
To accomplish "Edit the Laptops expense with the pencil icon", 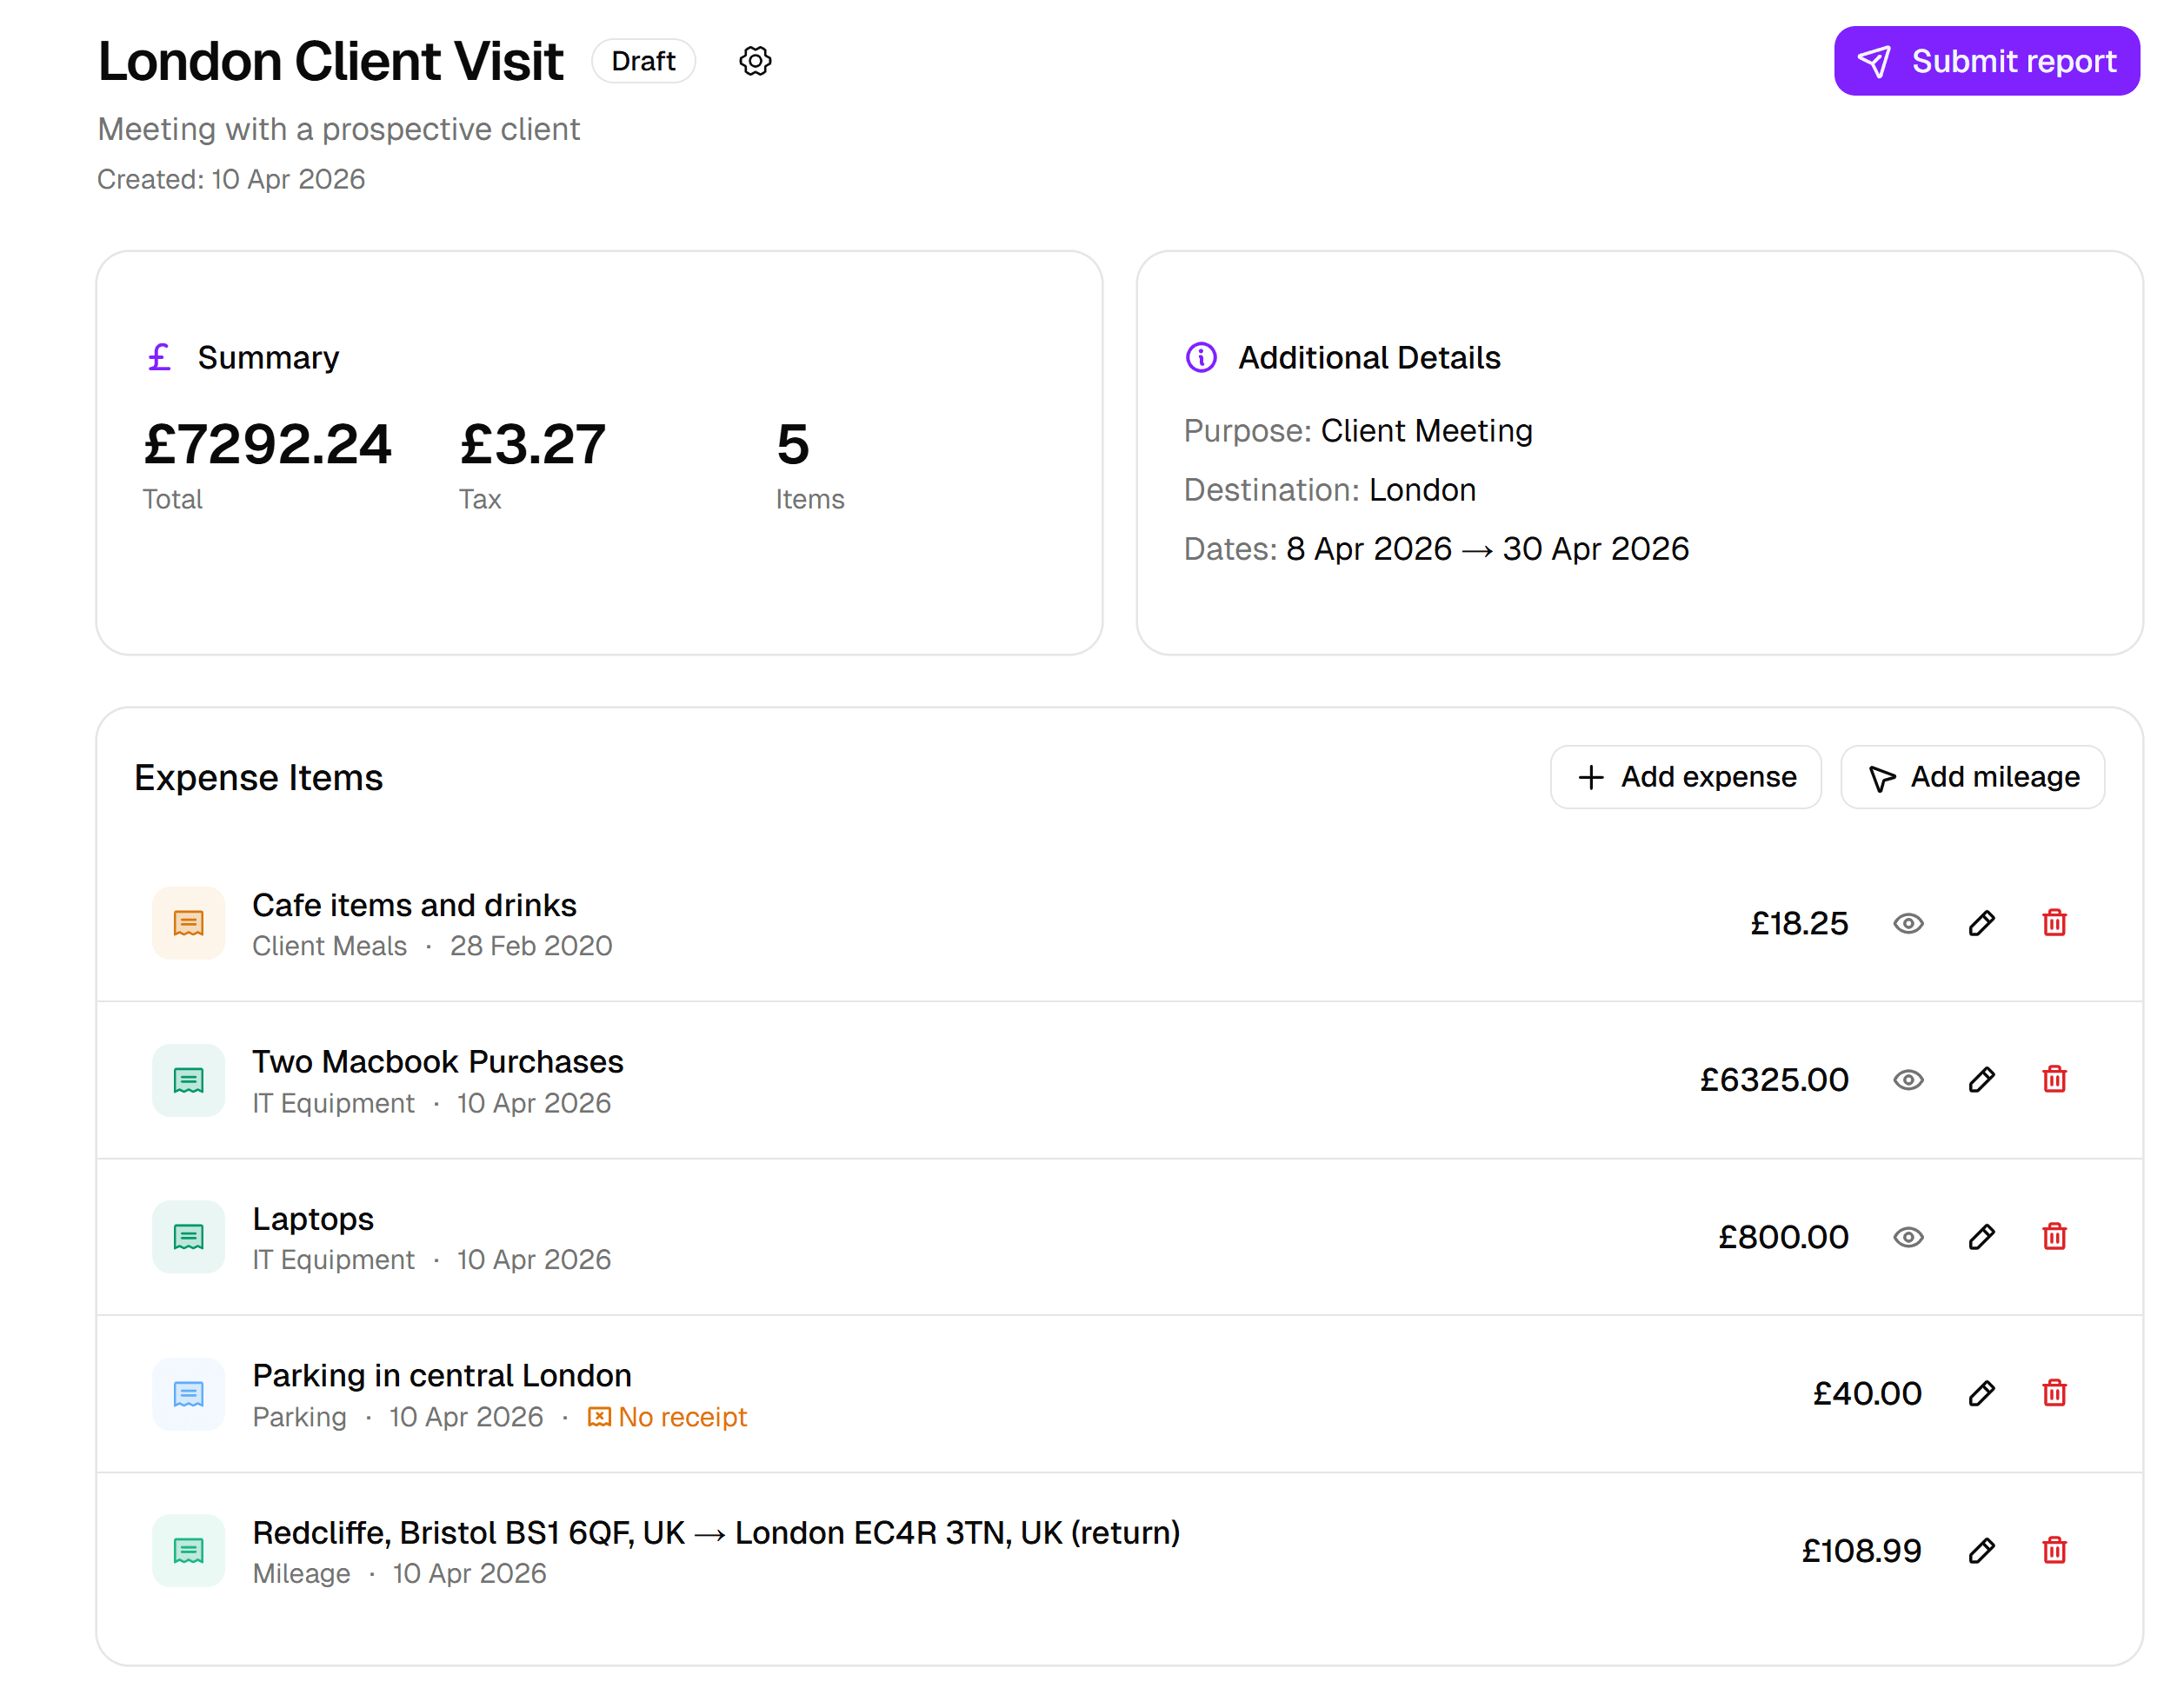I will 1981,1236.
